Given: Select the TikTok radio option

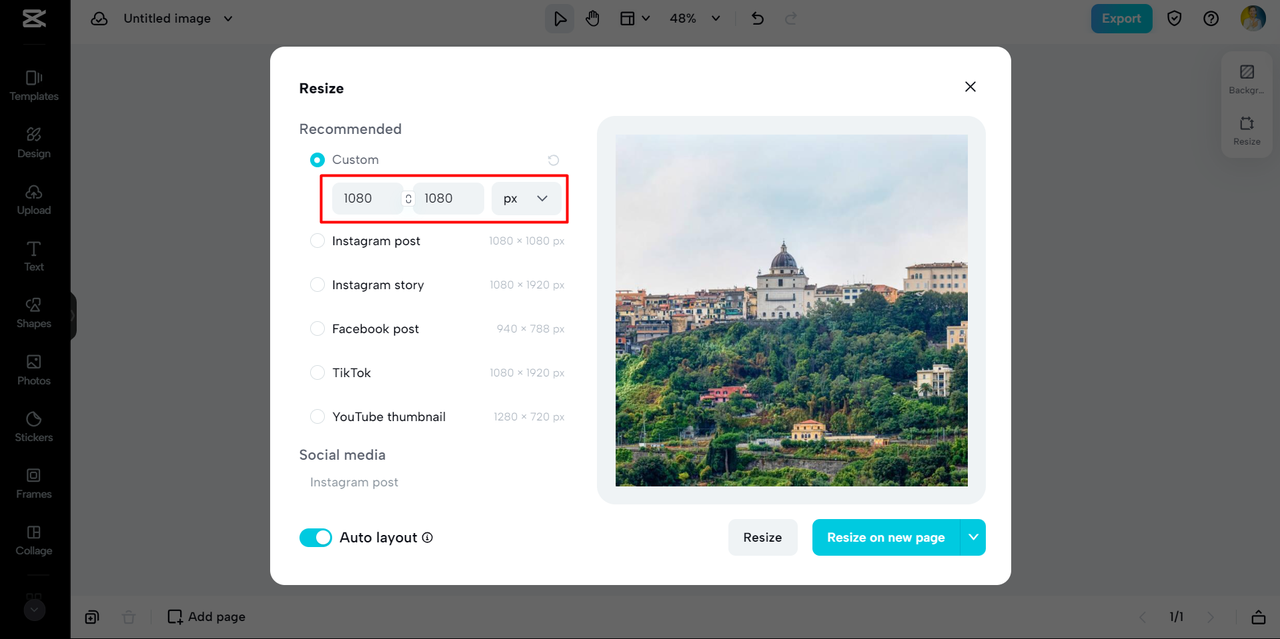Looking at the screenshot, I should pyautogui.click(x=317, y=373).
